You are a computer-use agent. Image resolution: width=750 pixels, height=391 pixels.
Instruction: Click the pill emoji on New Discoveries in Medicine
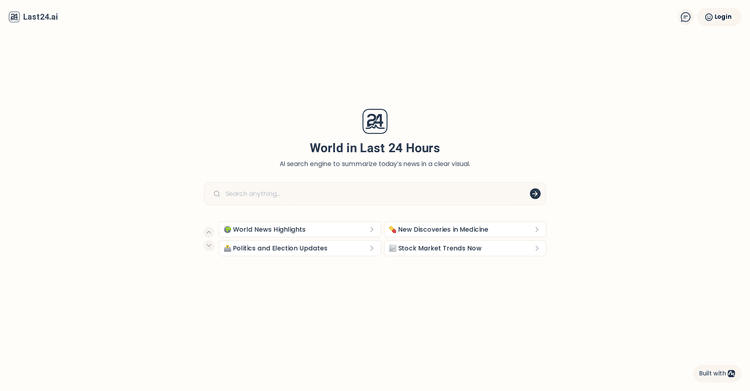393,230
